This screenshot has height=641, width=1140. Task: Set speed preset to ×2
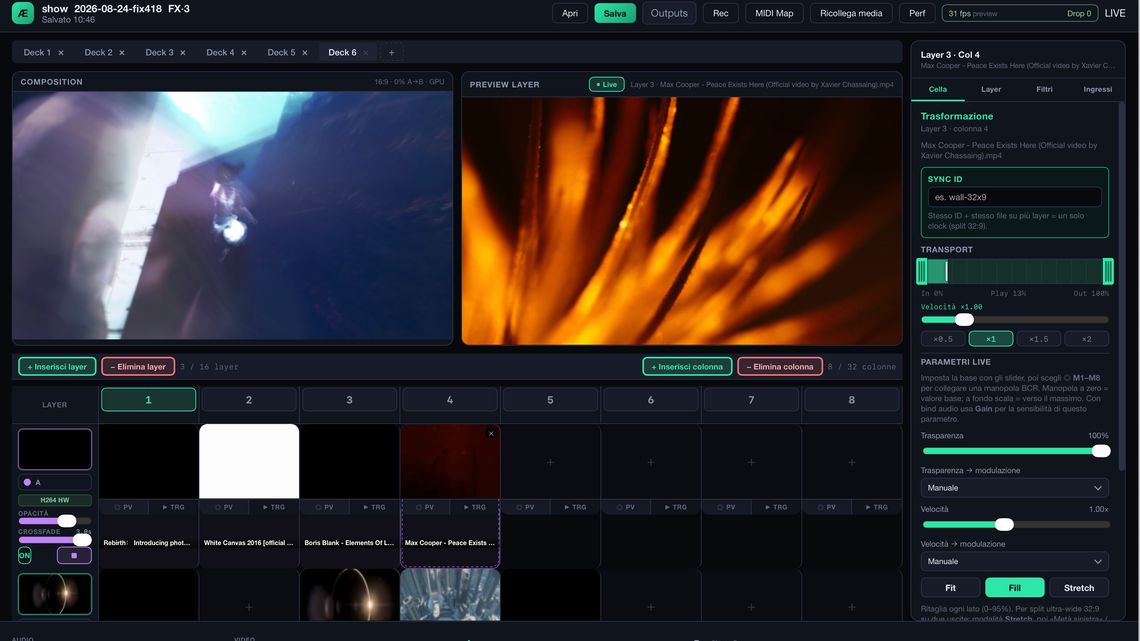[1086, 339]
